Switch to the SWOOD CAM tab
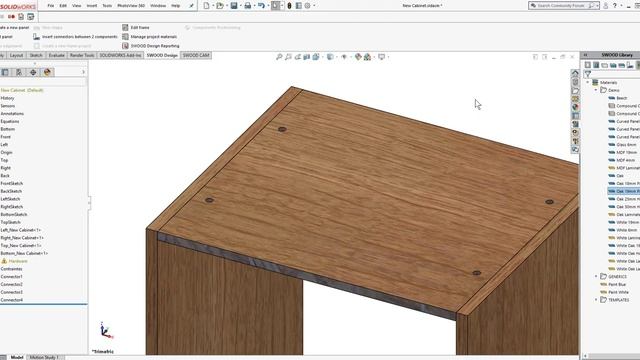 click(196, 55)
